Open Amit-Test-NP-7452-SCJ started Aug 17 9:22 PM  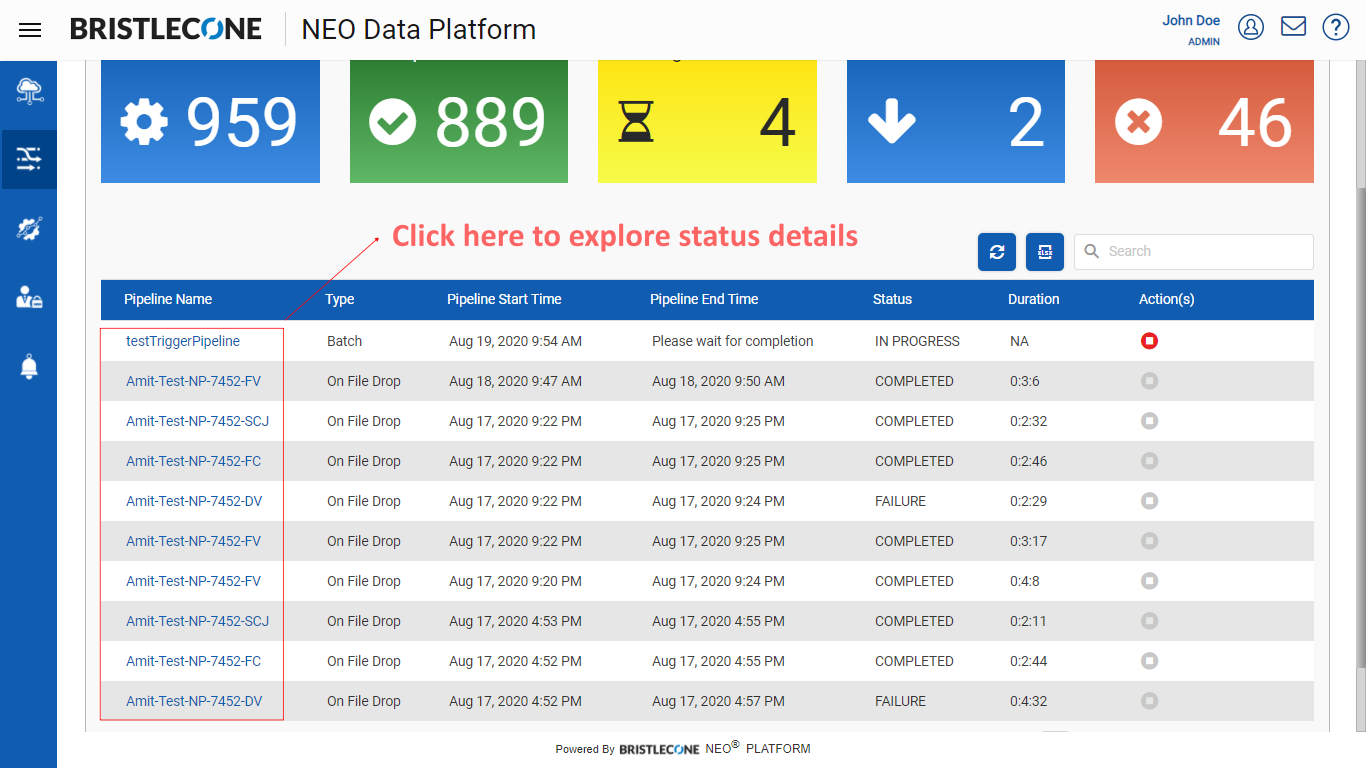(197, 421)
